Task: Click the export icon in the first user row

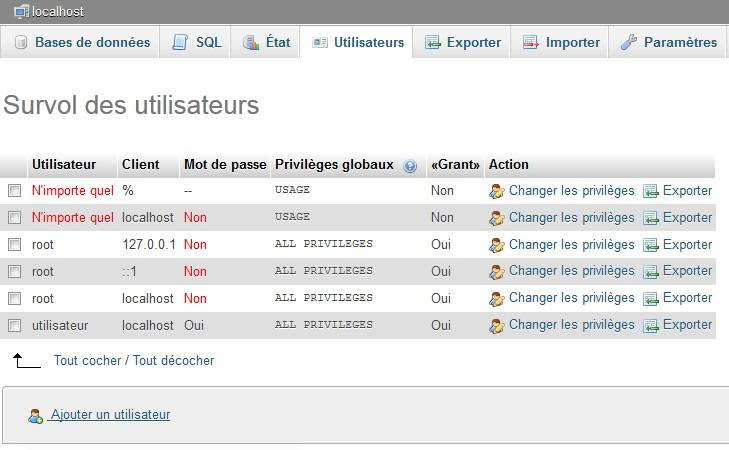Action: tap(651, 191)
